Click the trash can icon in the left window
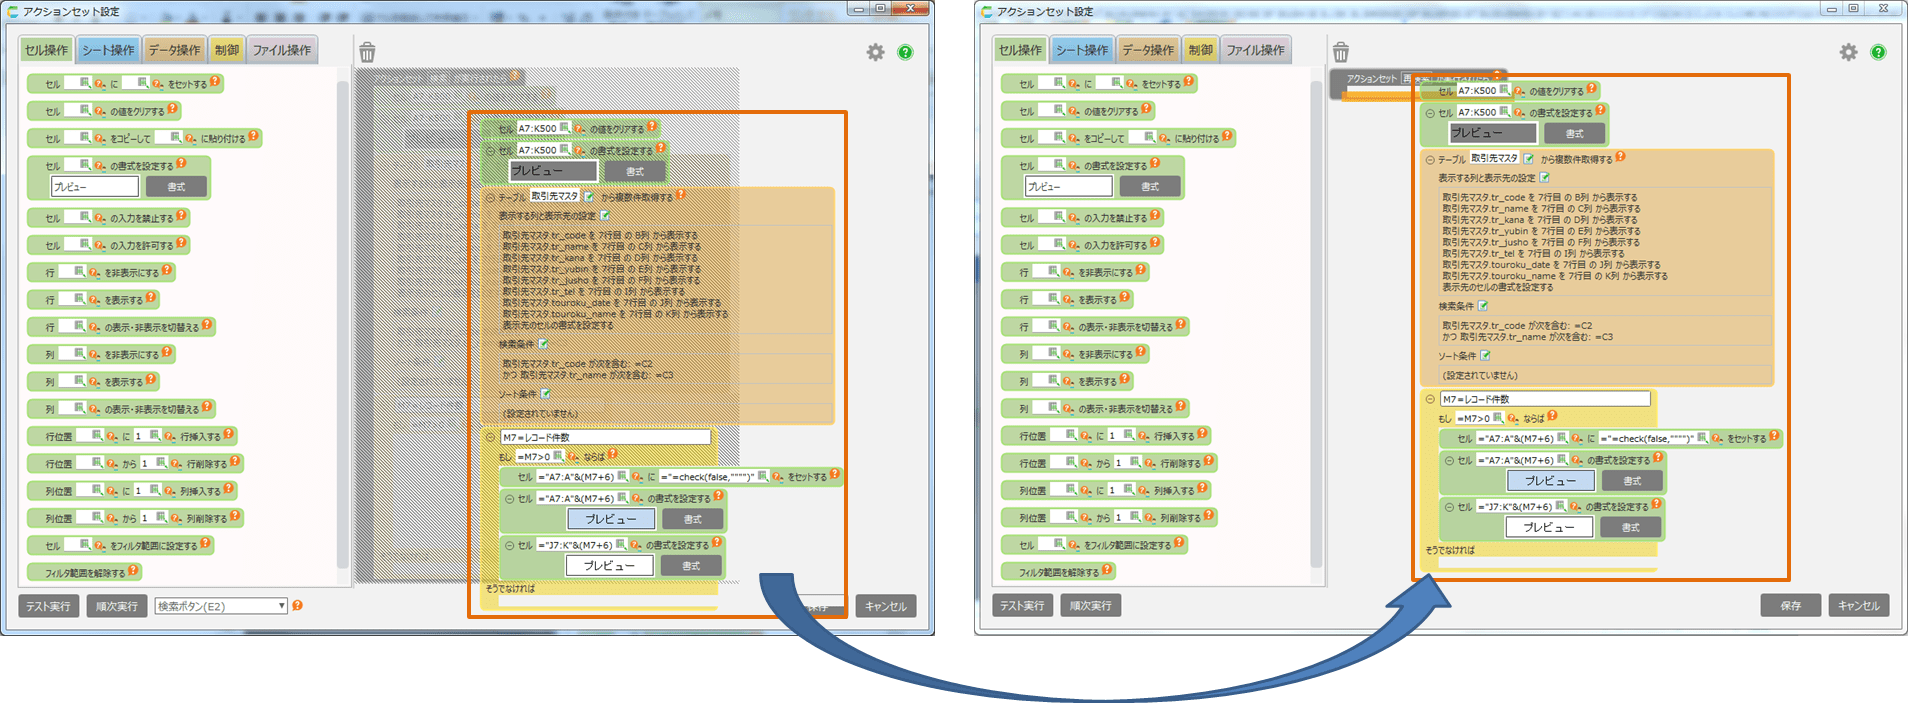This screenshot has height=703, width=1908. 367,53
